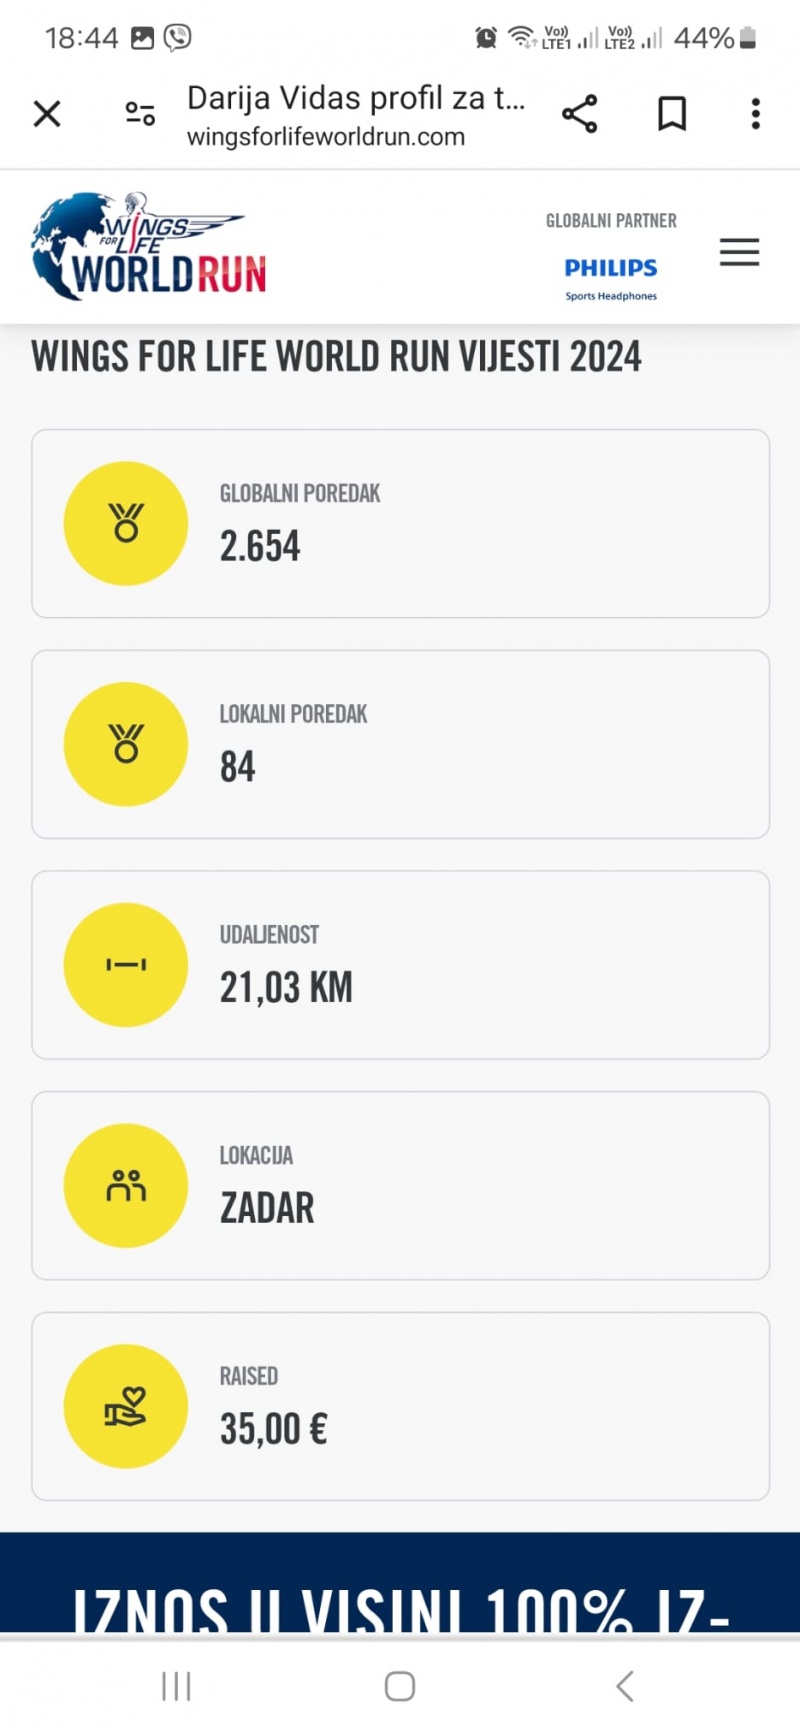The image size is (800, 1733).
Task: Select the Lokacija Zadar card
Action: [400, 1186]
